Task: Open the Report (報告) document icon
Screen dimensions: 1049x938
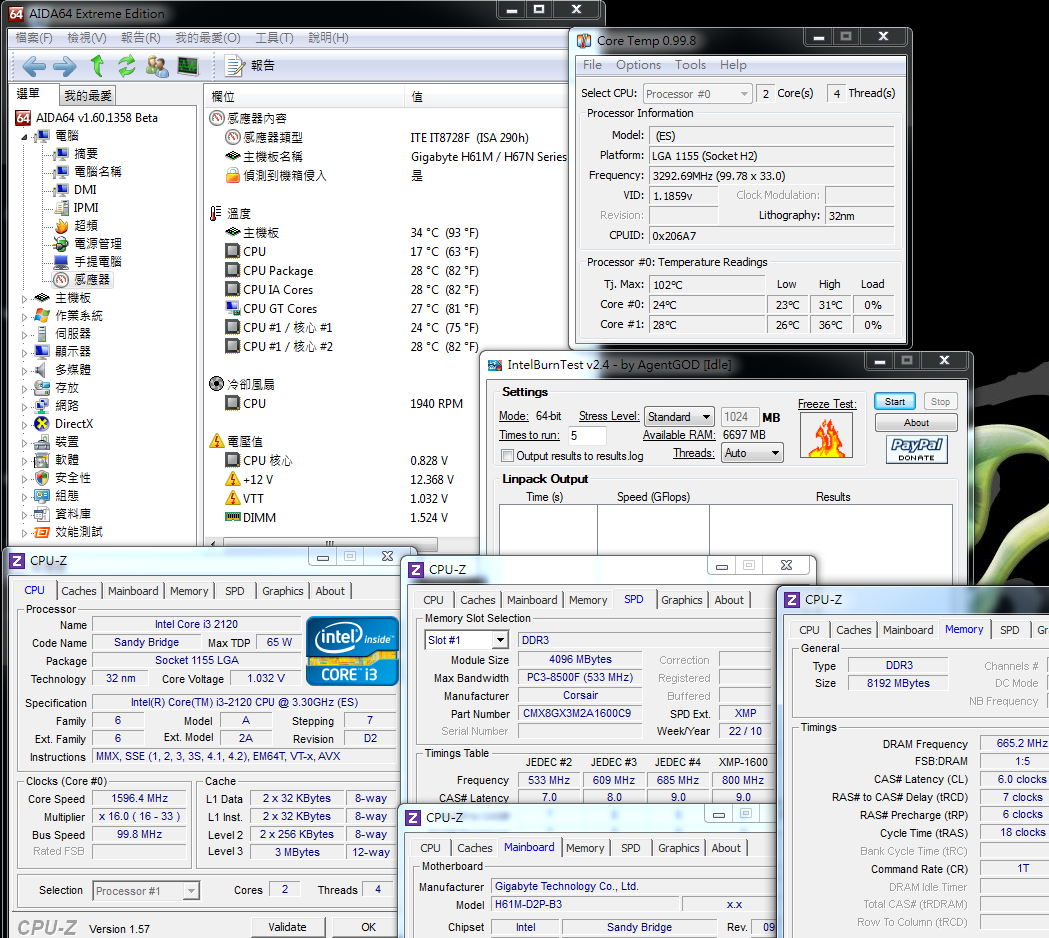Action: [235, 66]
